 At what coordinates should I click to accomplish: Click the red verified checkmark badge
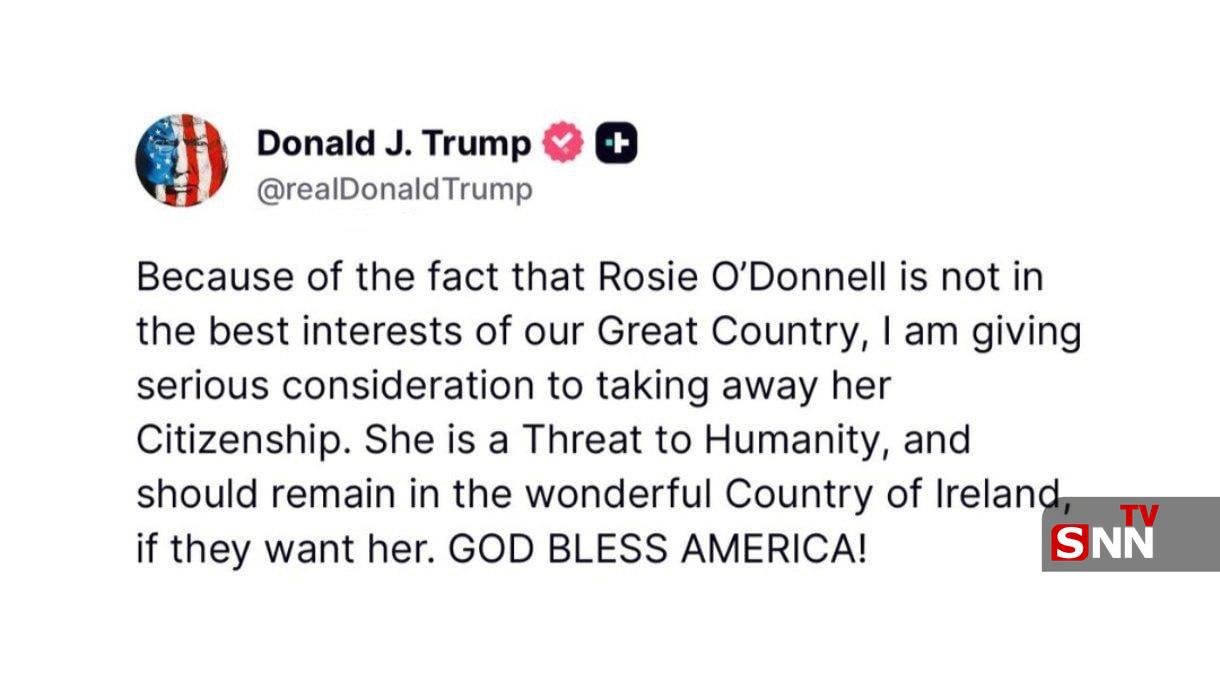[562, 145]
